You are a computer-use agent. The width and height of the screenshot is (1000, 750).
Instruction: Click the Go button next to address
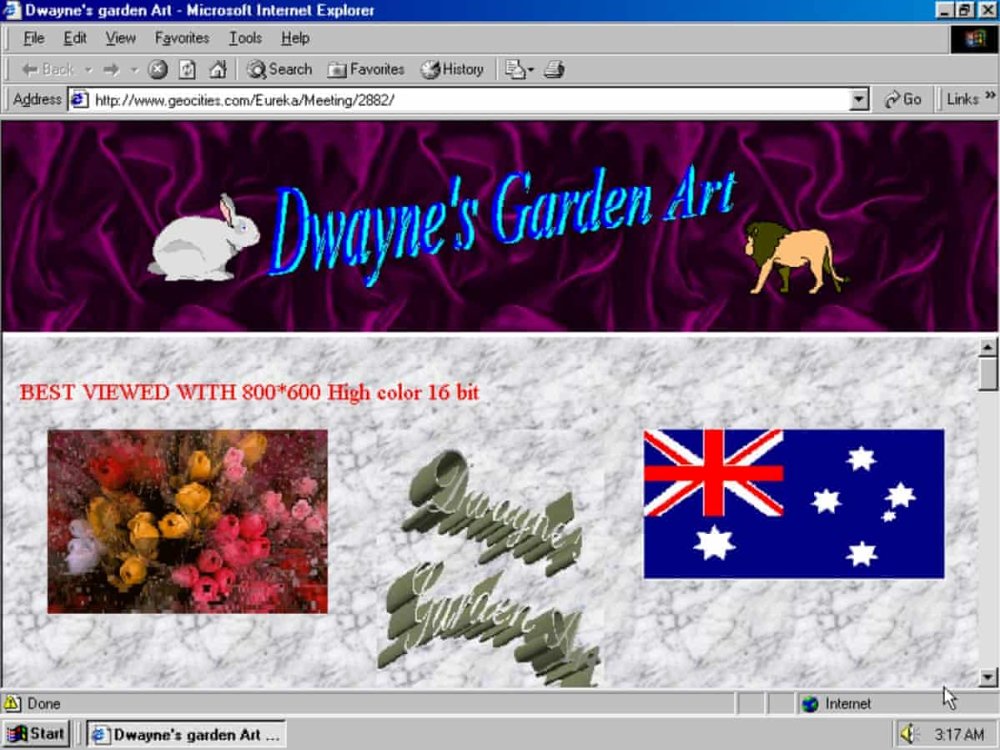coord(902,99)
